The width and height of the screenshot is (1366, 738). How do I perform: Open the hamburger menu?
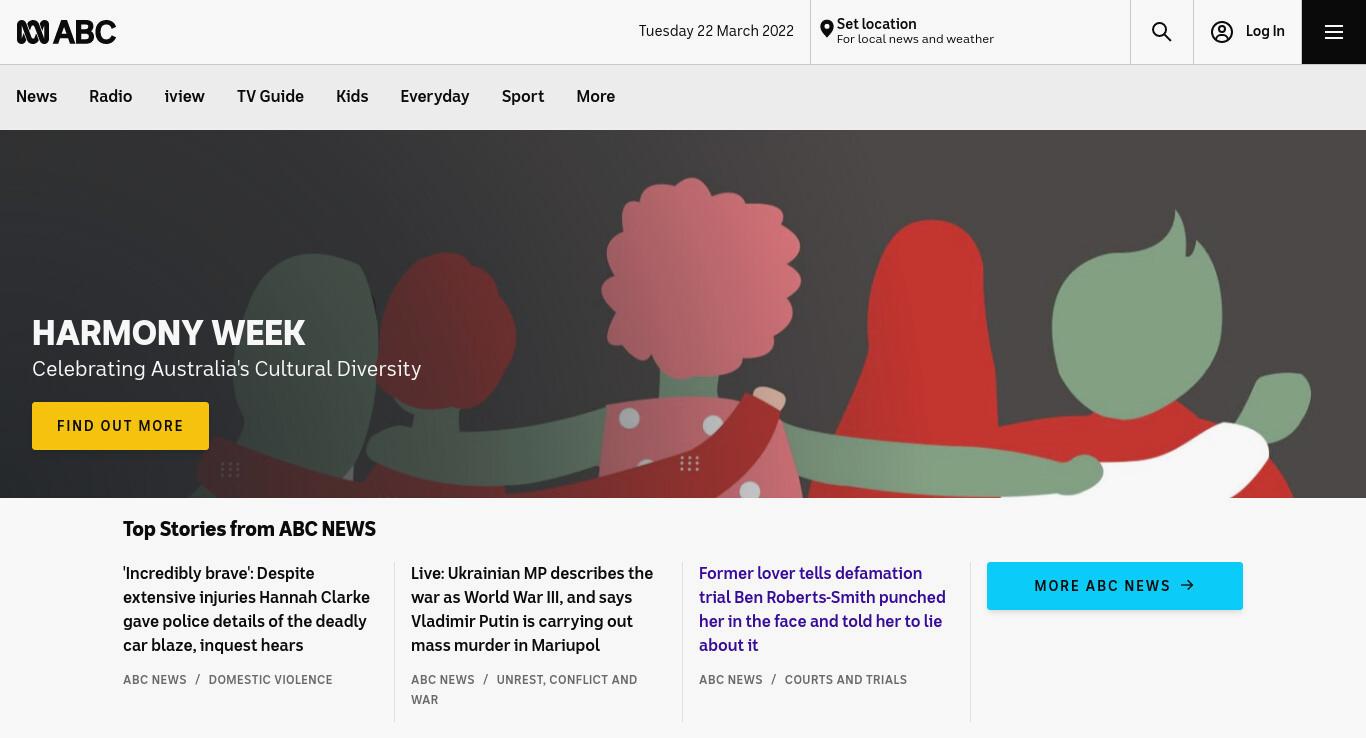[x=1333, y=32]
